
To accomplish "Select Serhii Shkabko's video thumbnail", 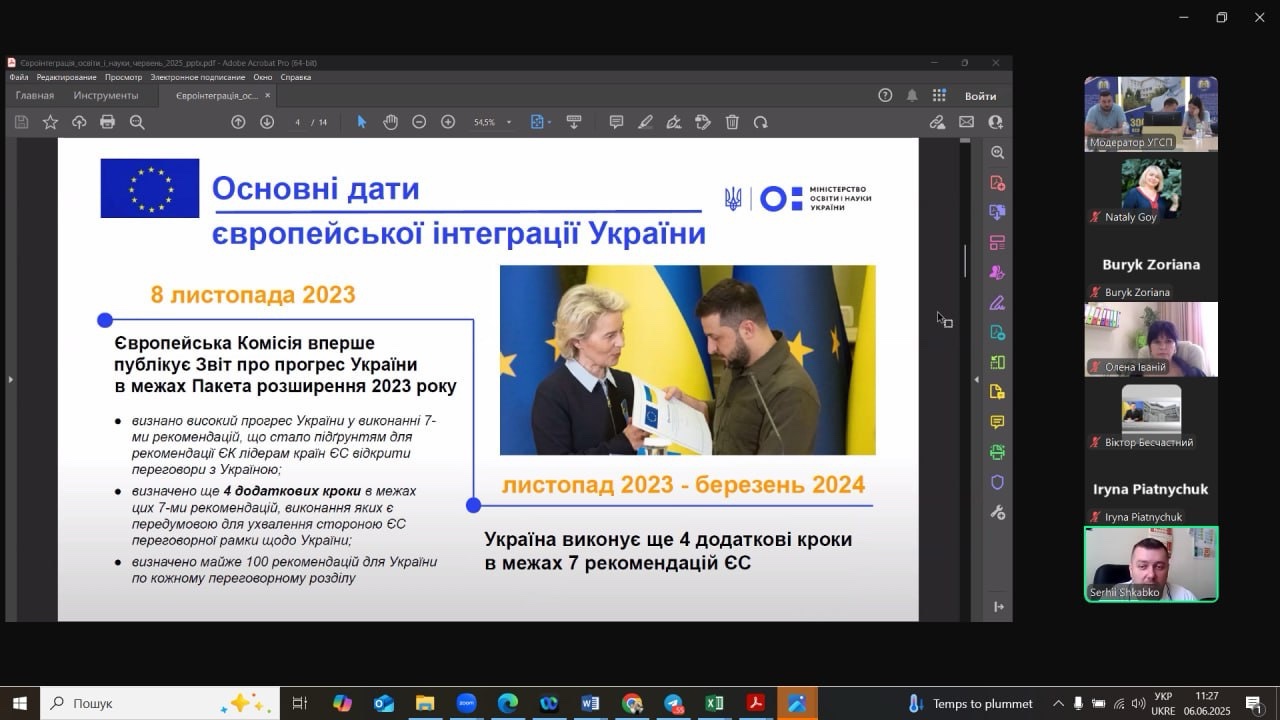I will 1151,564.
